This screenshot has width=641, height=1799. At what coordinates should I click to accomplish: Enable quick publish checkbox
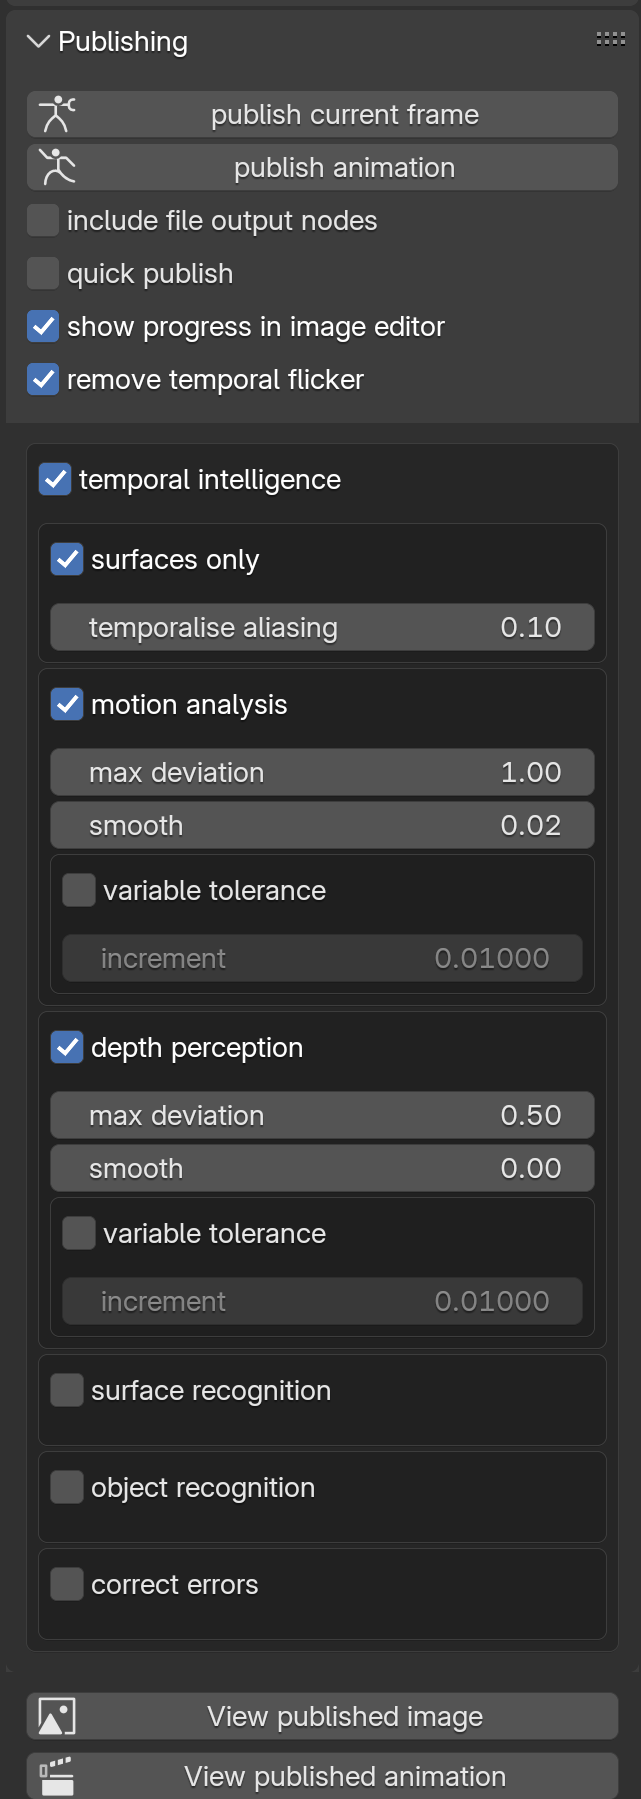[43, 273]
